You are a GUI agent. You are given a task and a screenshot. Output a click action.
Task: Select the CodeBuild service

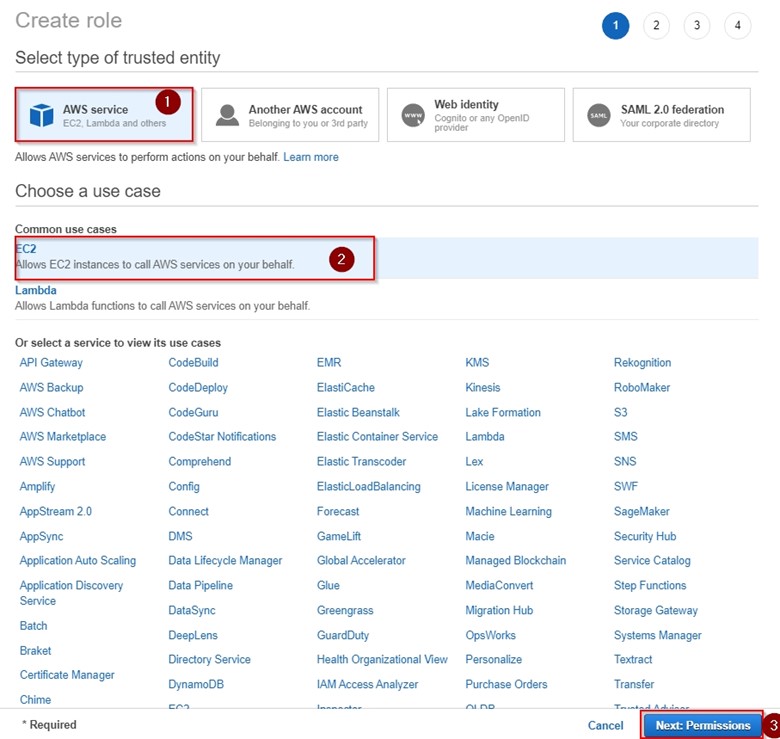194,363
